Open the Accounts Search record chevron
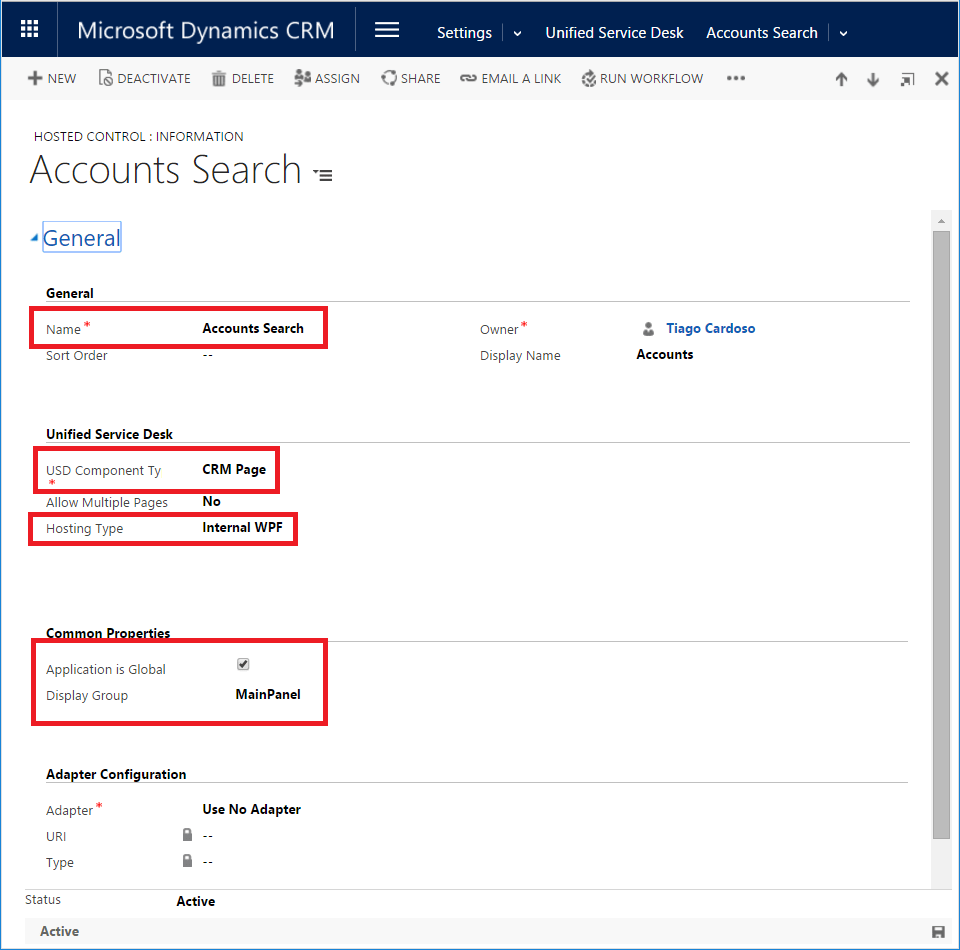 click(843, 33)
